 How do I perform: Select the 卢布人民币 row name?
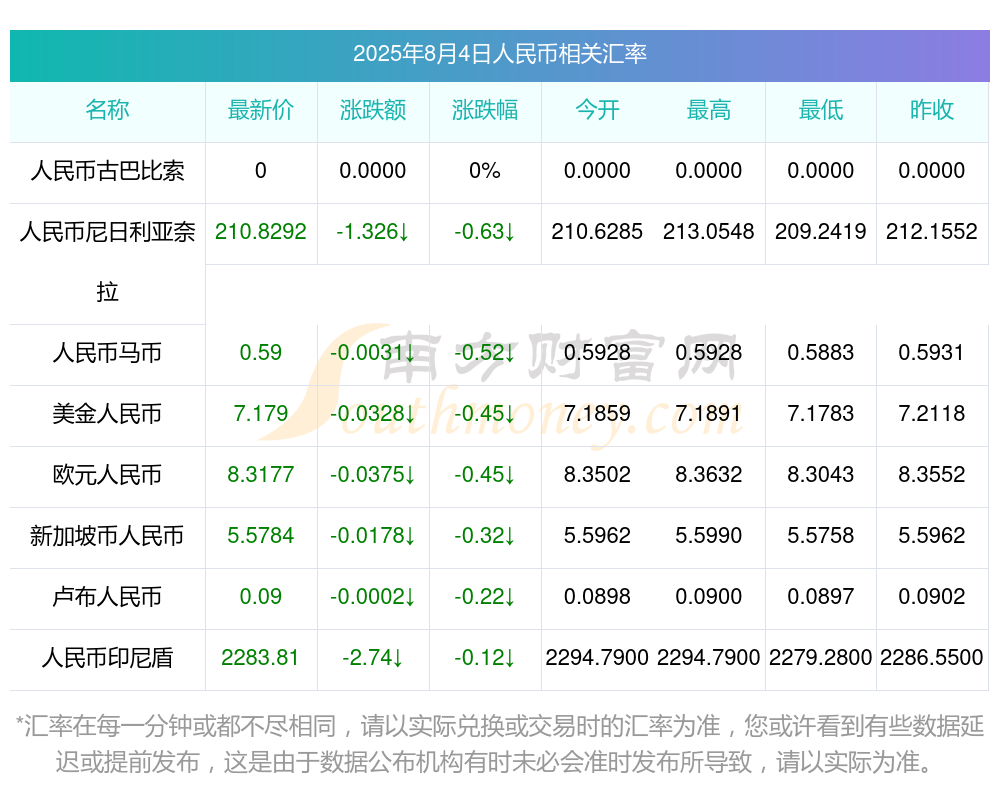click(x=107, y=597)
